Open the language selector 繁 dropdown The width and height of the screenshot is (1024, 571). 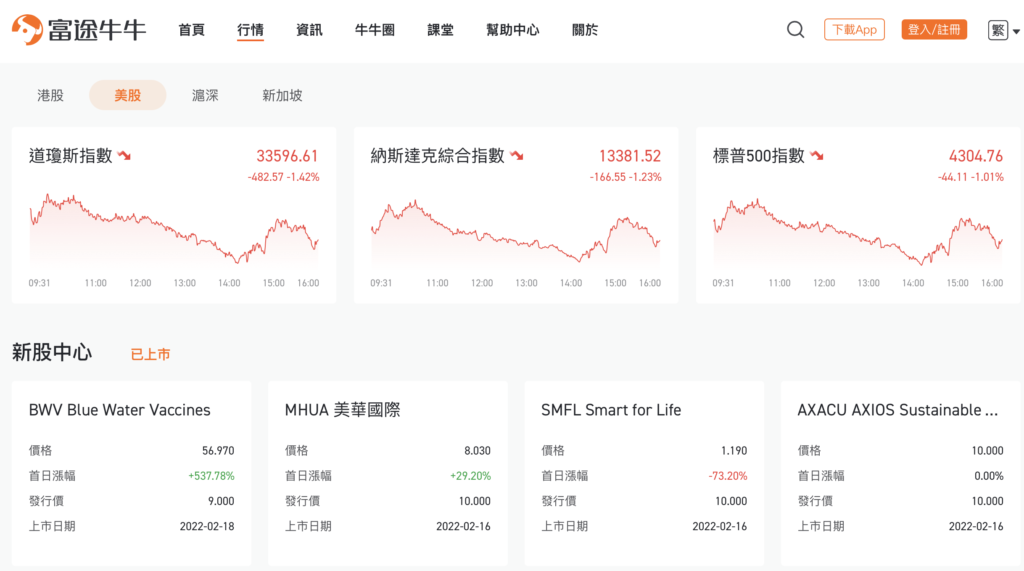tap(1004, 30)
